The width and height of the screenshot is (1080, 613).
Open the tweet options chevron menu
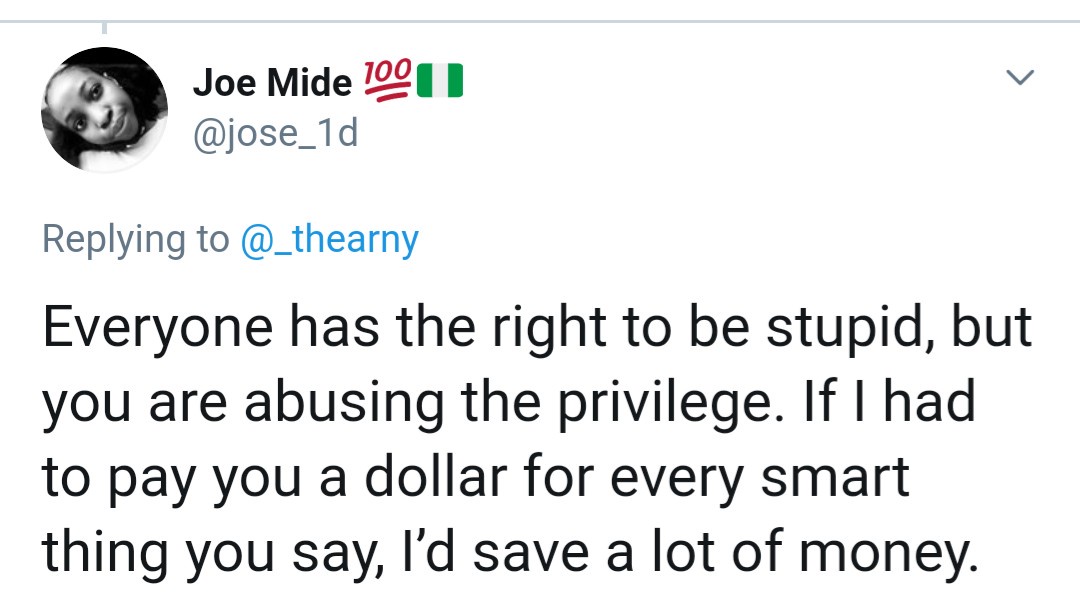click(x=1019, y=77)
